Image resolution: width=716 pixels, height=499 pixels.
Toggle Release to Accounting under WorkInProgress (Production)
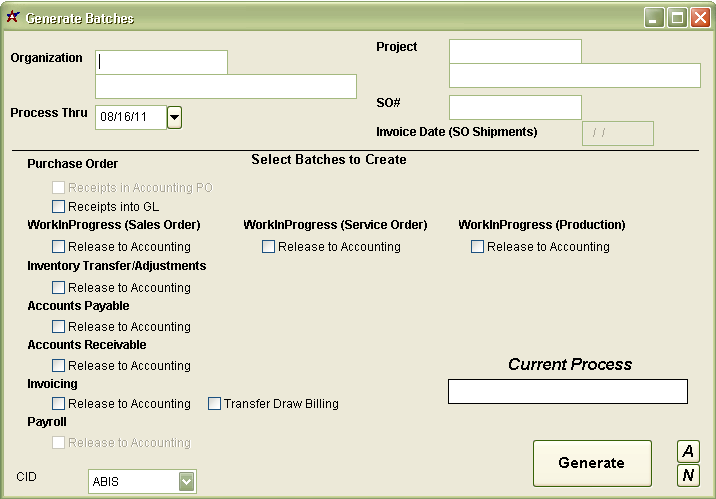pos(477,246)
